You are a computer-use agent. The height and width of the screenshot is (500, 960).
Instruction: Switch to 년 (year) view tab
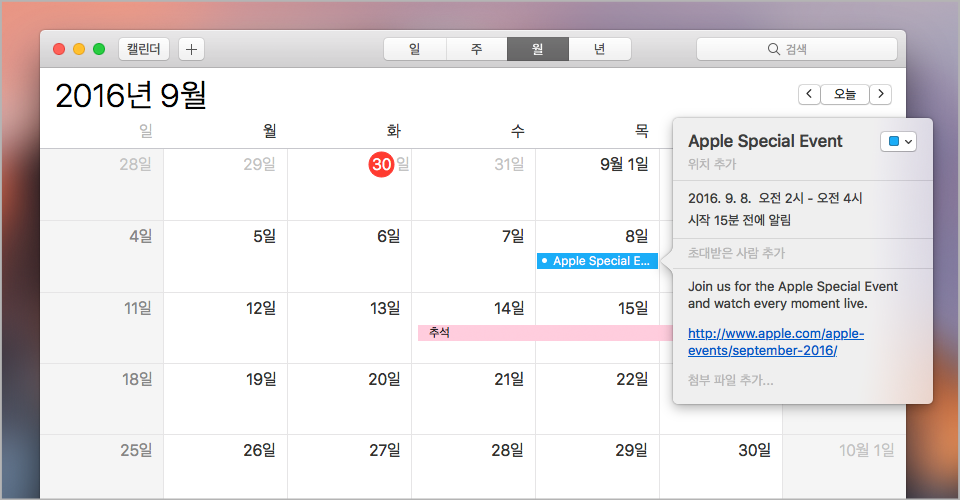tap(600, 49)
